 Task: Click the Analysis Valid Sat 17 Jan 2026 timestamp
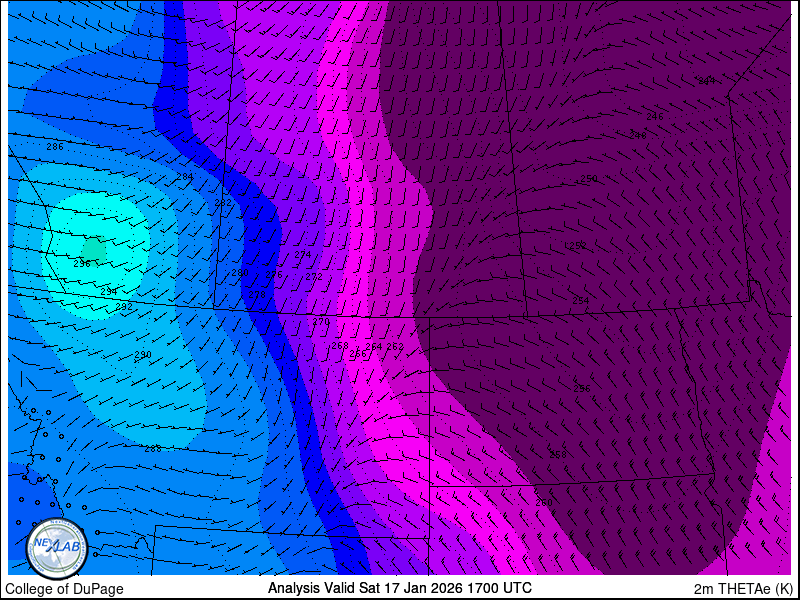[399, 587]
